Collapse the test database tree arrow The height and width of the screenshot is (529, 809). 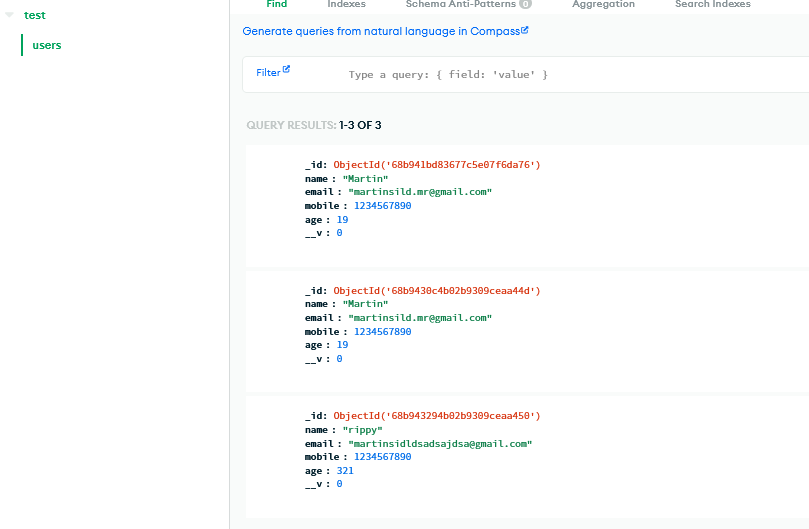click(9, 15)
